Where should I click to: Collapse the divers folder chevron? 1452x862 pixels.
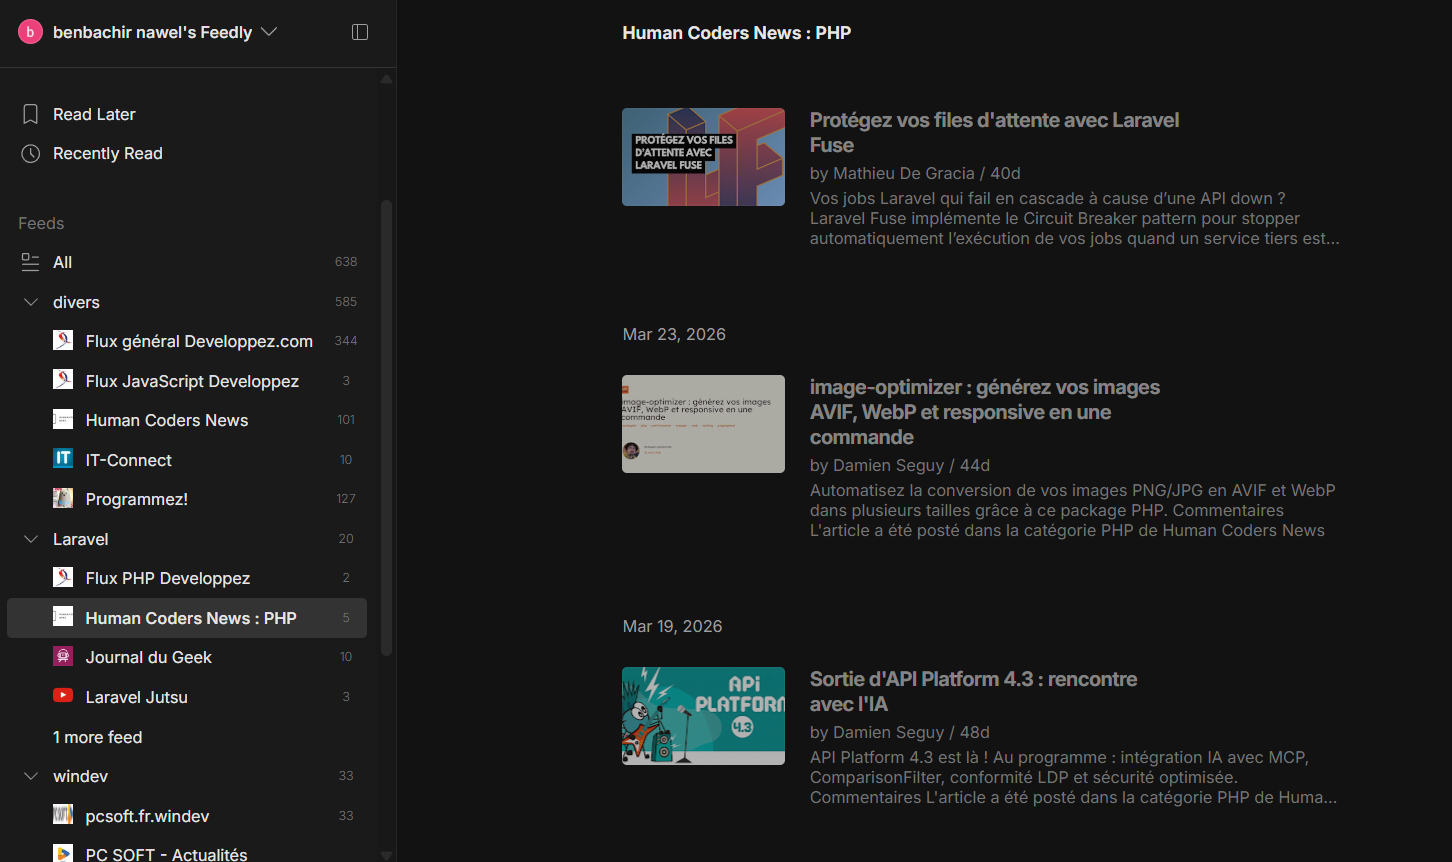(31, 302)
